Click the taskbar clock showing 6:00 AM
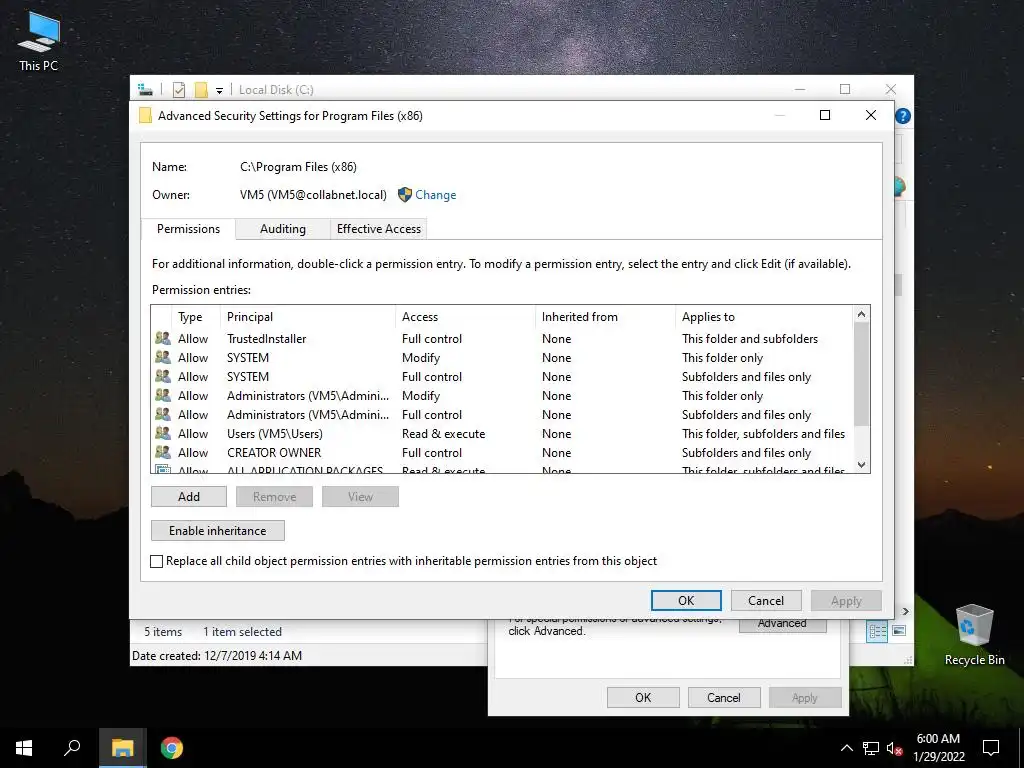Viewport: 1024px width, 768px height. [x=938, y=748]
